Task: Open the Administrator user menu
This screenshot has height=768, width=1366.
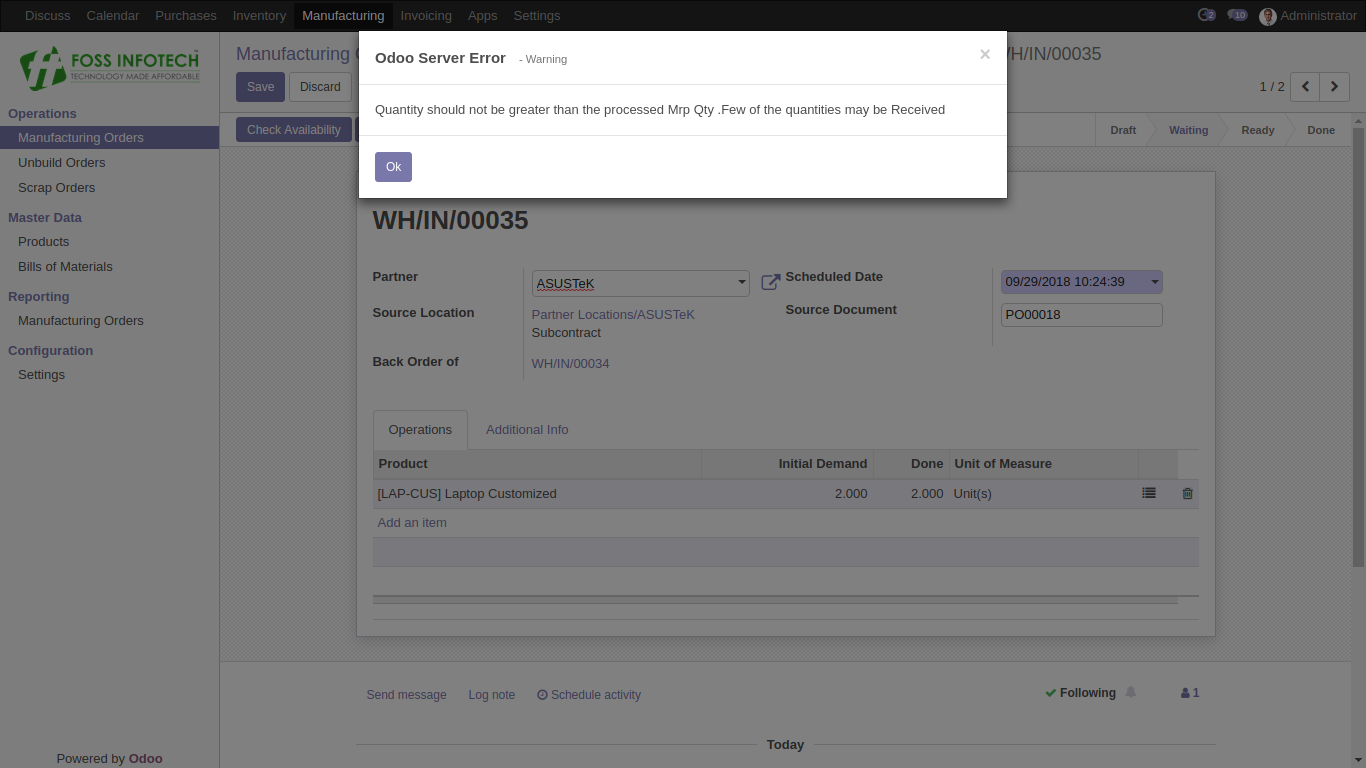Action: [x=1308, y=16]
